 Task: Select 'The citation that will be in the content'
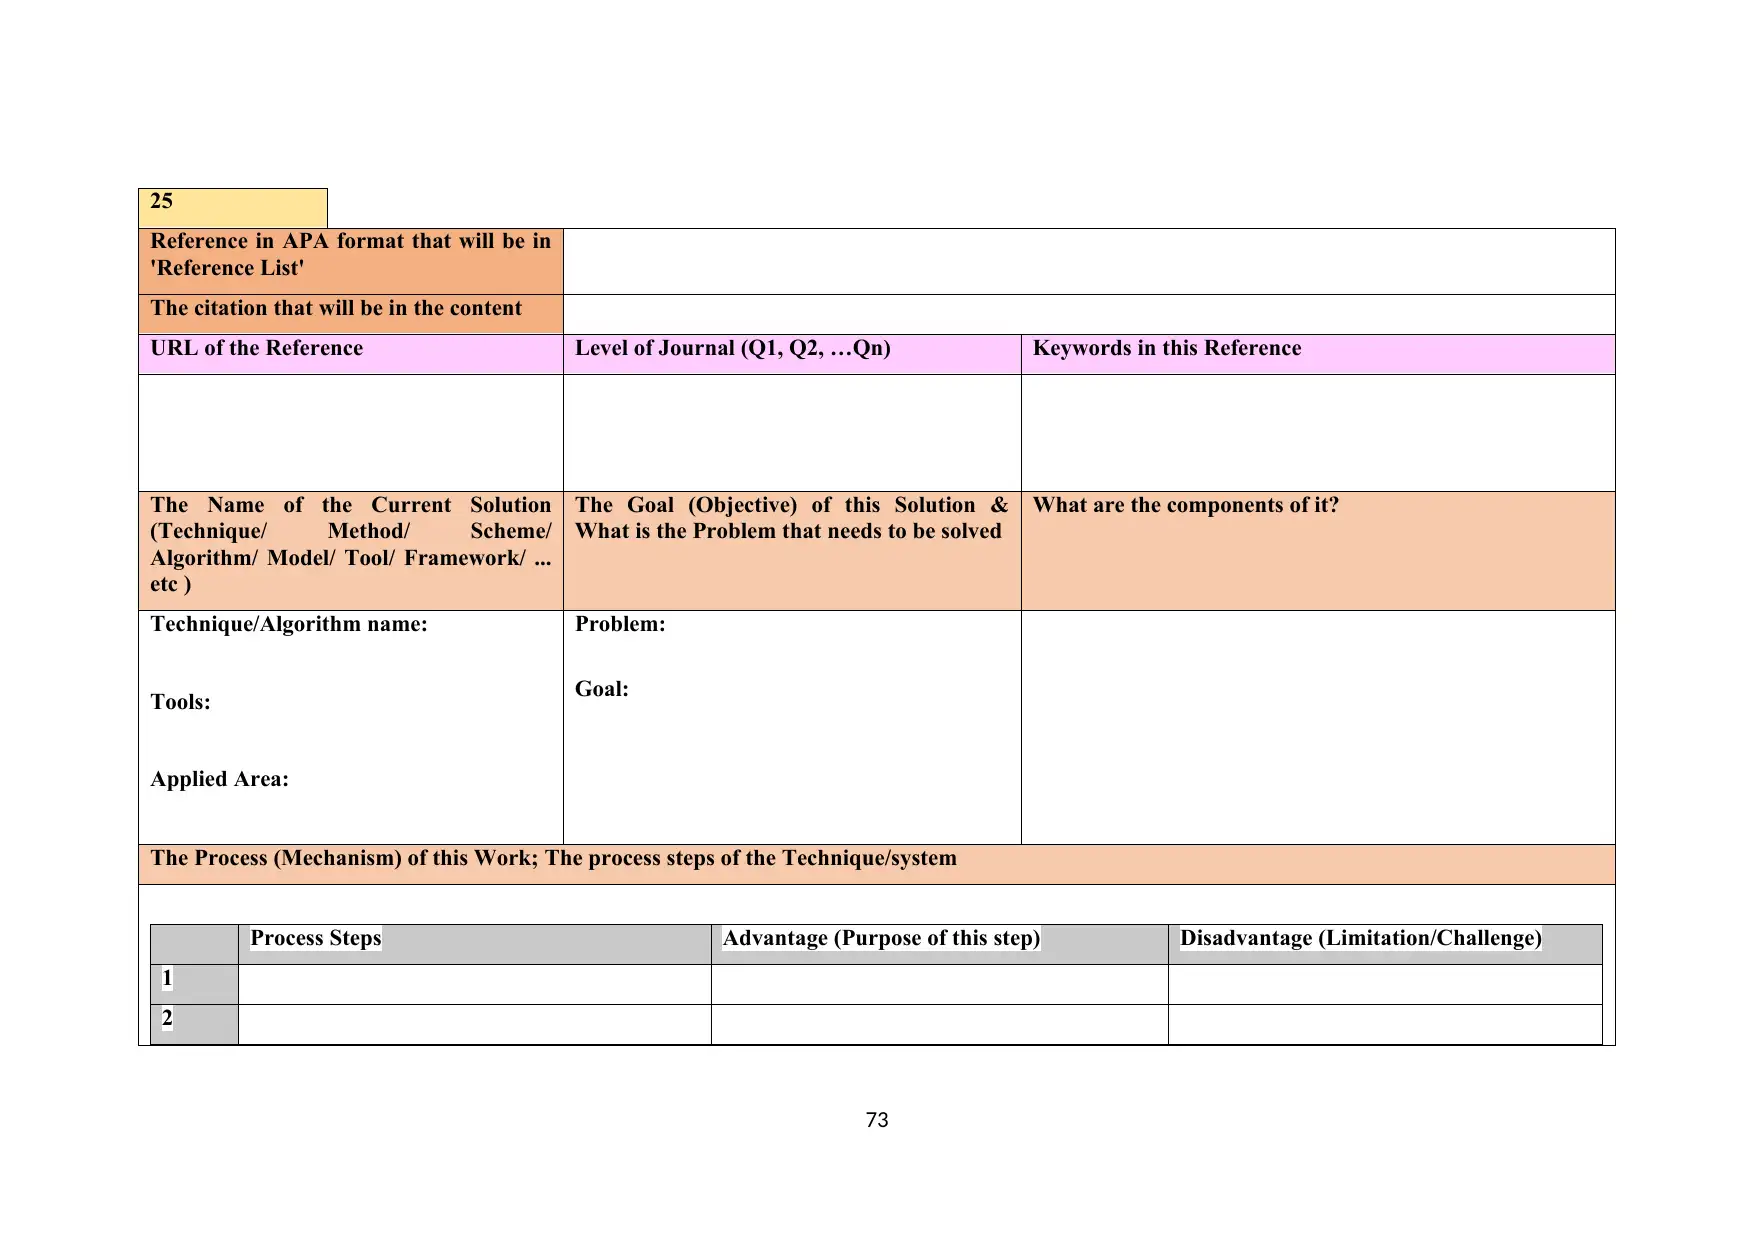336,308
